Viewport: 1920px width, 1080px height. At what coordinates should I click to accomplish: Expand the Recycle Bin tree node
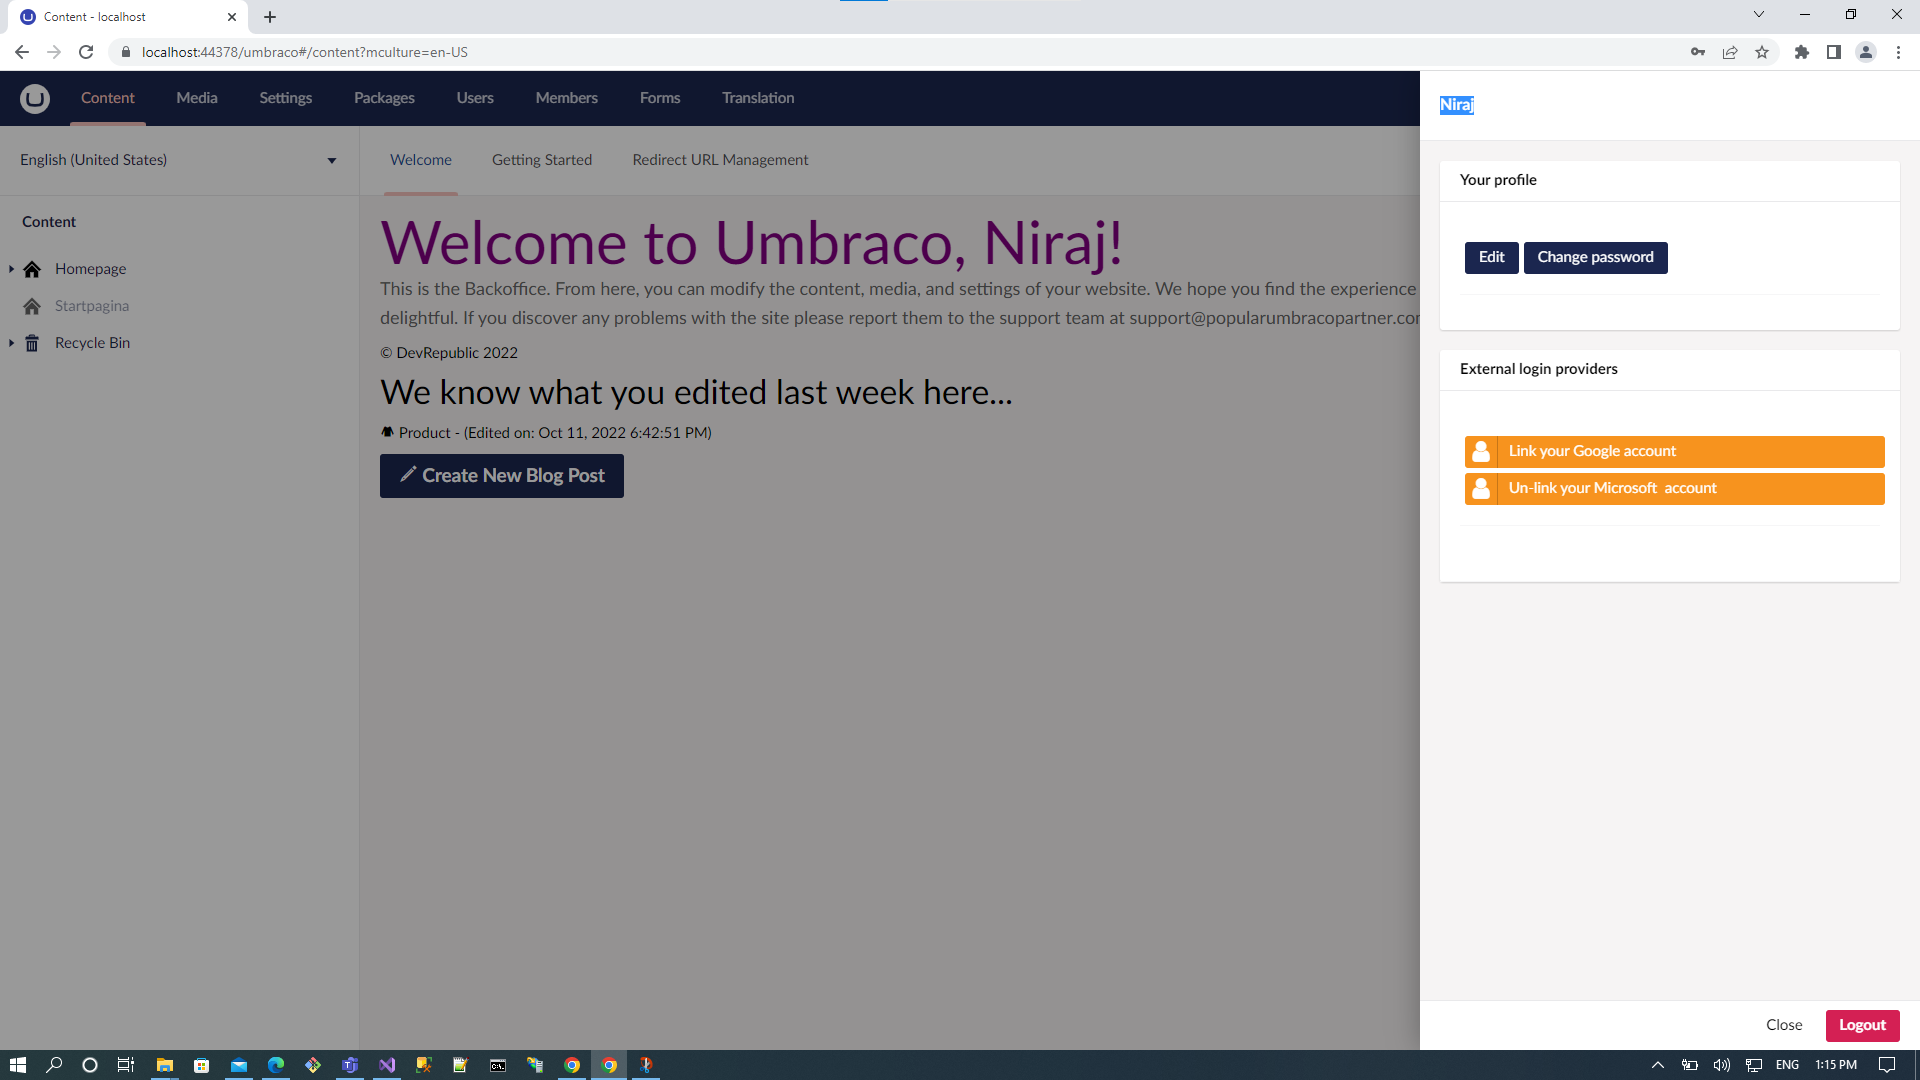11,343
